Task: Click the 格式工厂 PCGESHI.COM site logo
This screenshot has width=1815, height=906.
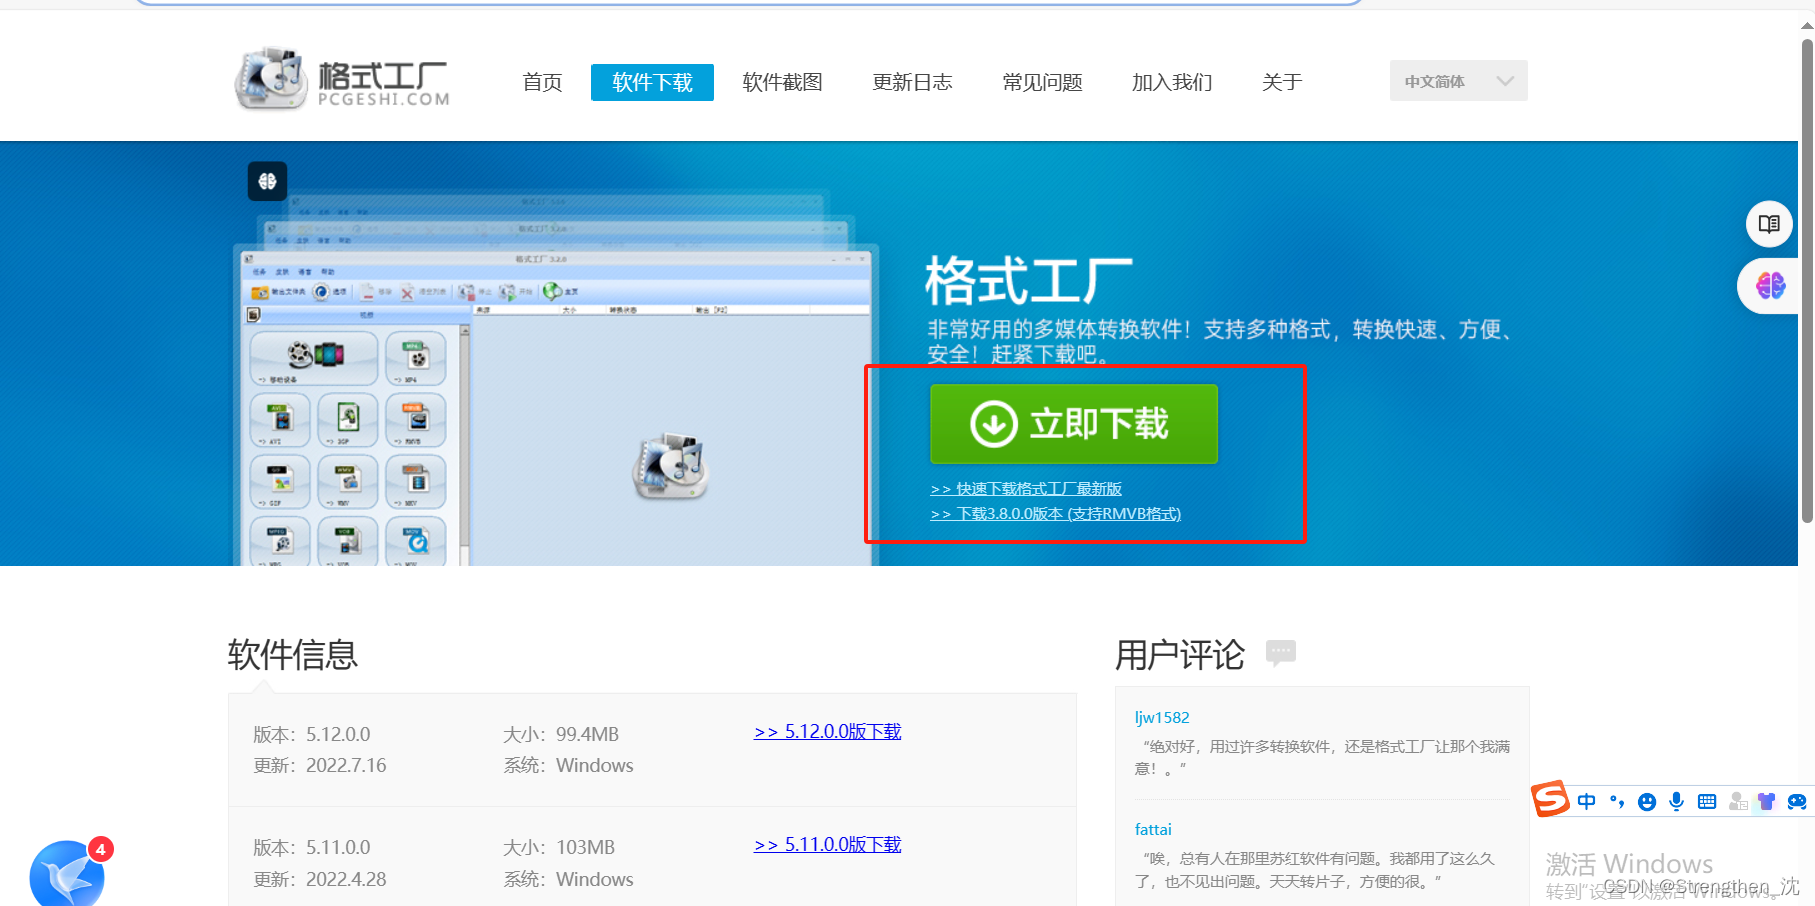Action: [x=342, y=78]
